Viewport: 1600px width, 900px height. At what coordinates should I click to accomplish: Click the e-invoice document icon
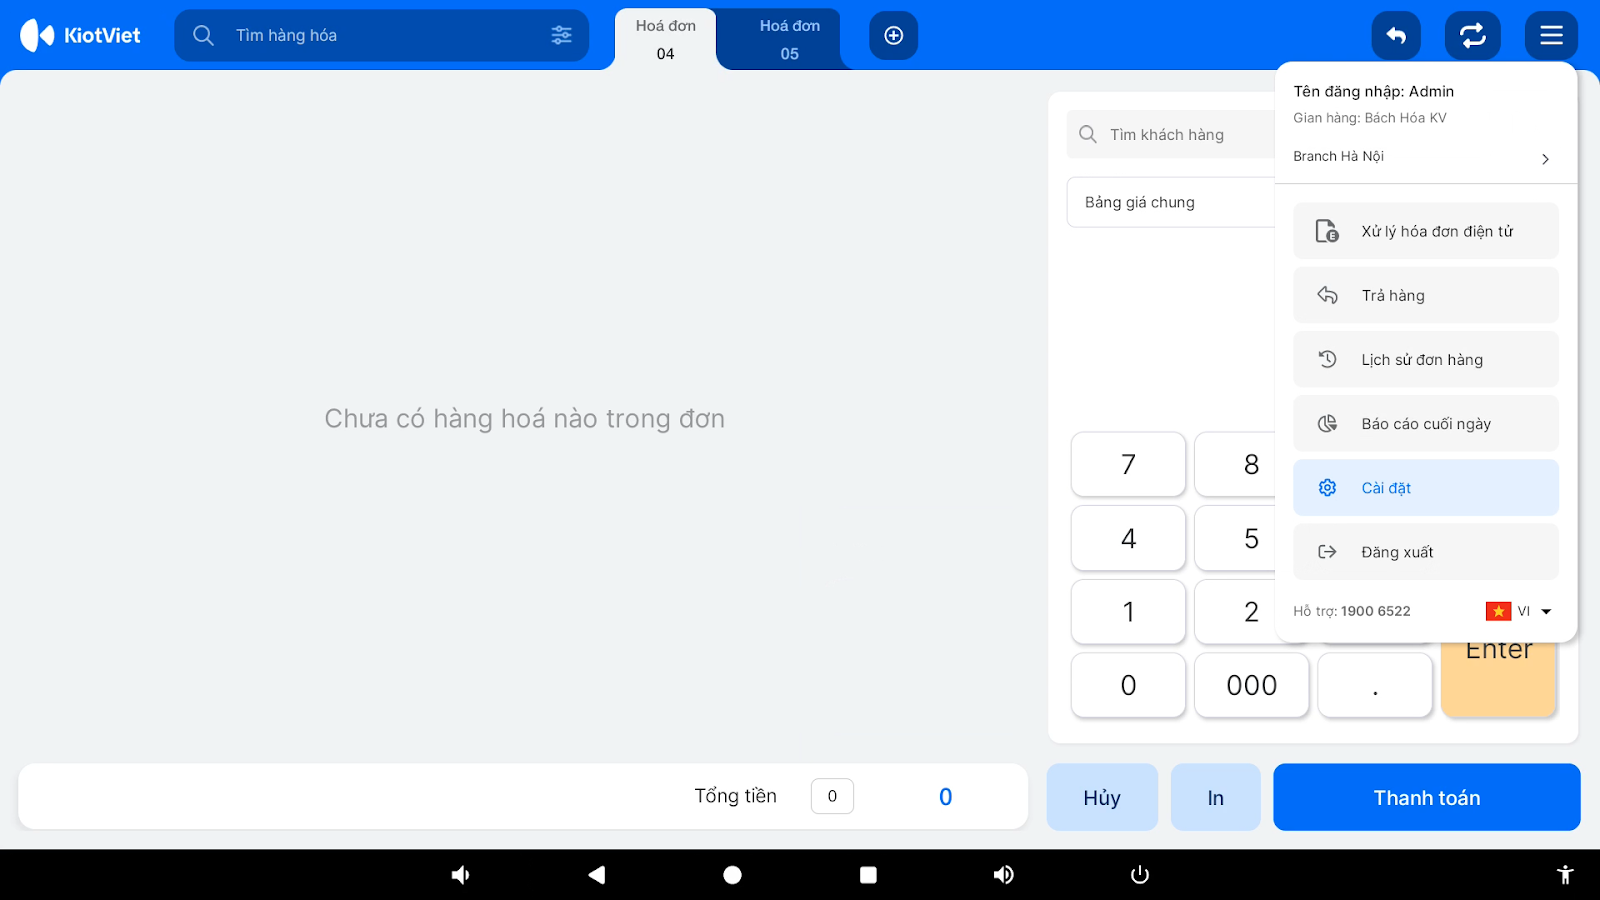(1327, 231)
